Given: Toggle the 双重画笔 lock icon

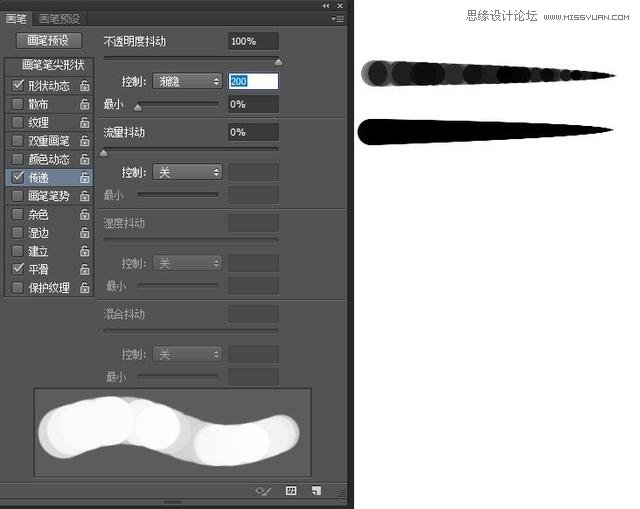Looking at the screenshot, I should click(84, 141).
